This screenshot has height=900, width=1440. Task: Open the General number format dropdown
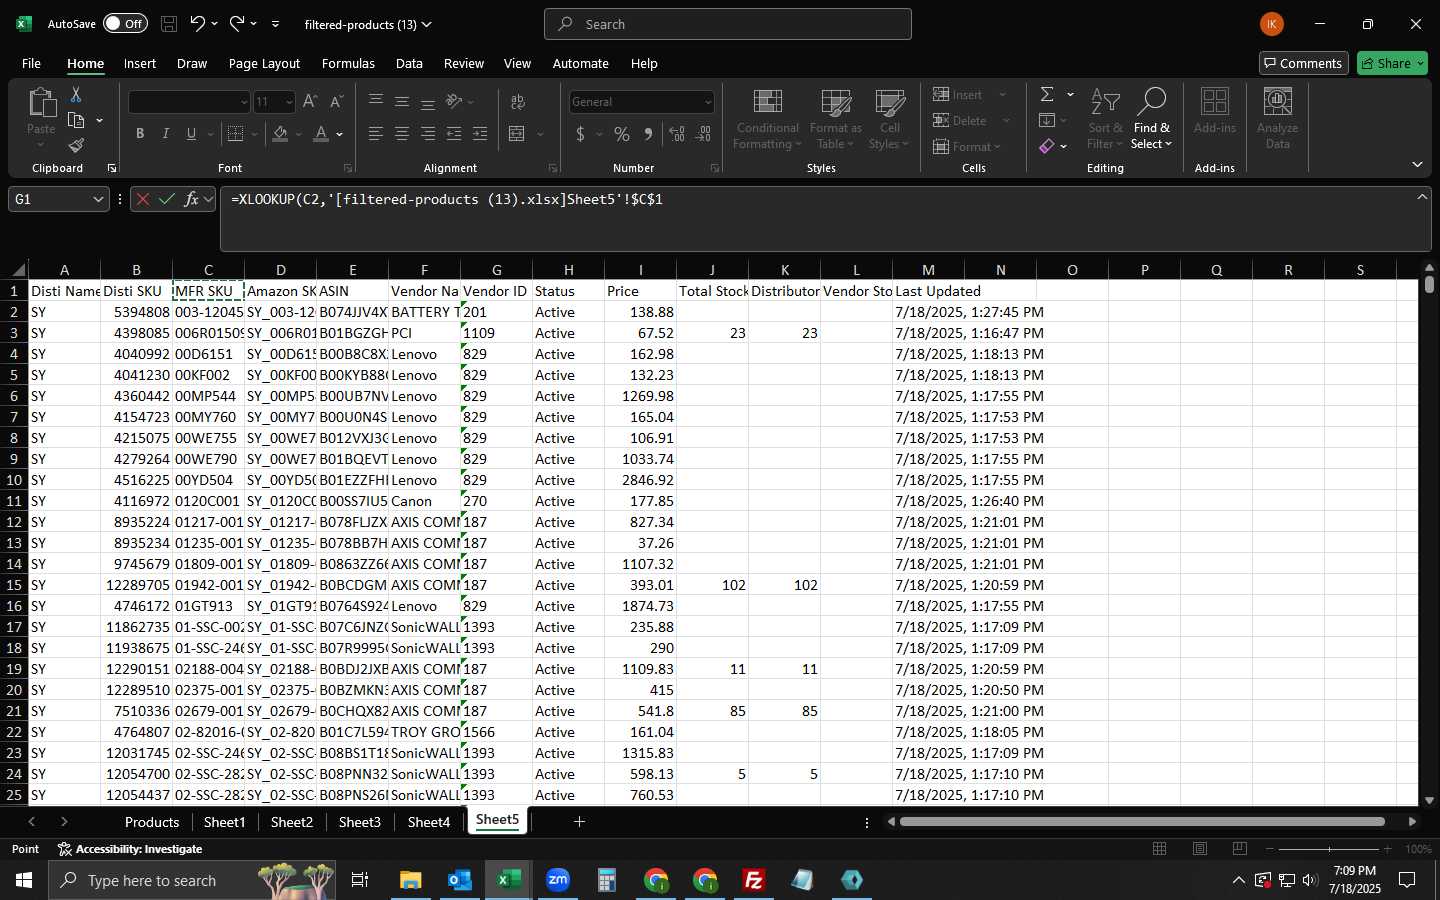[x=708, y=102]
